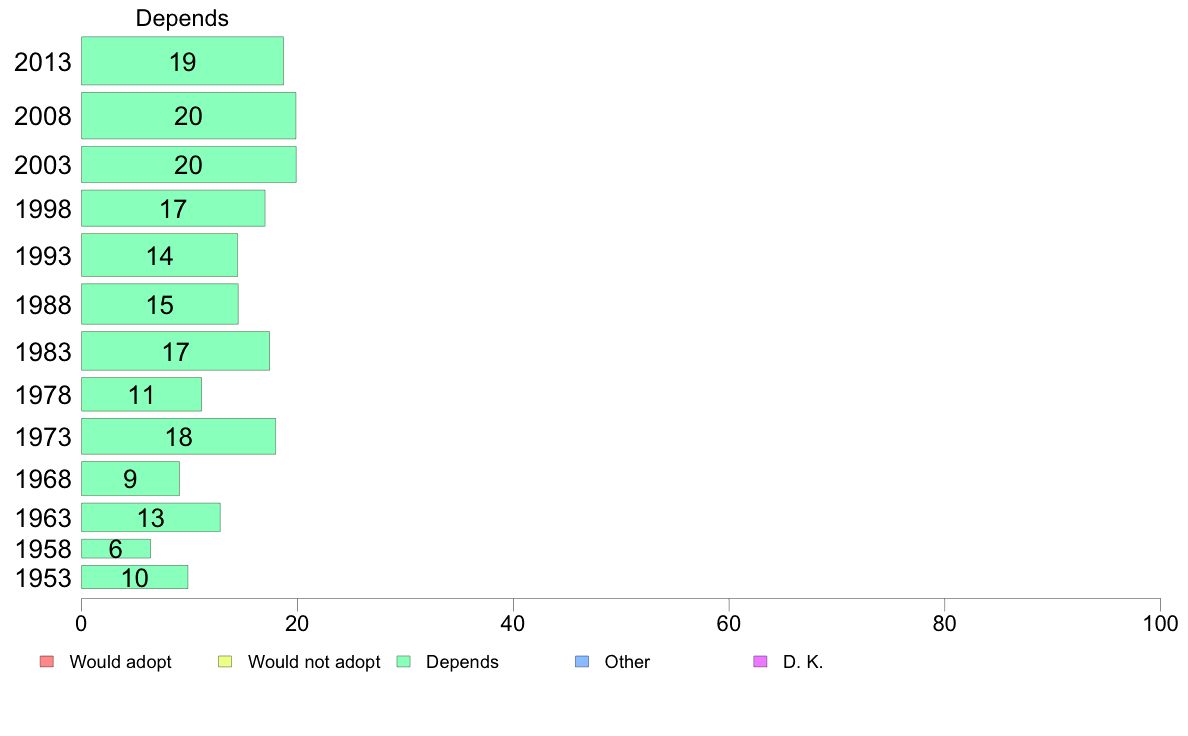Image resolution: width=1188 pixels, height=736 pixels.
Task: Select the 1993 bar showing 14
Action: click(159, 255)
